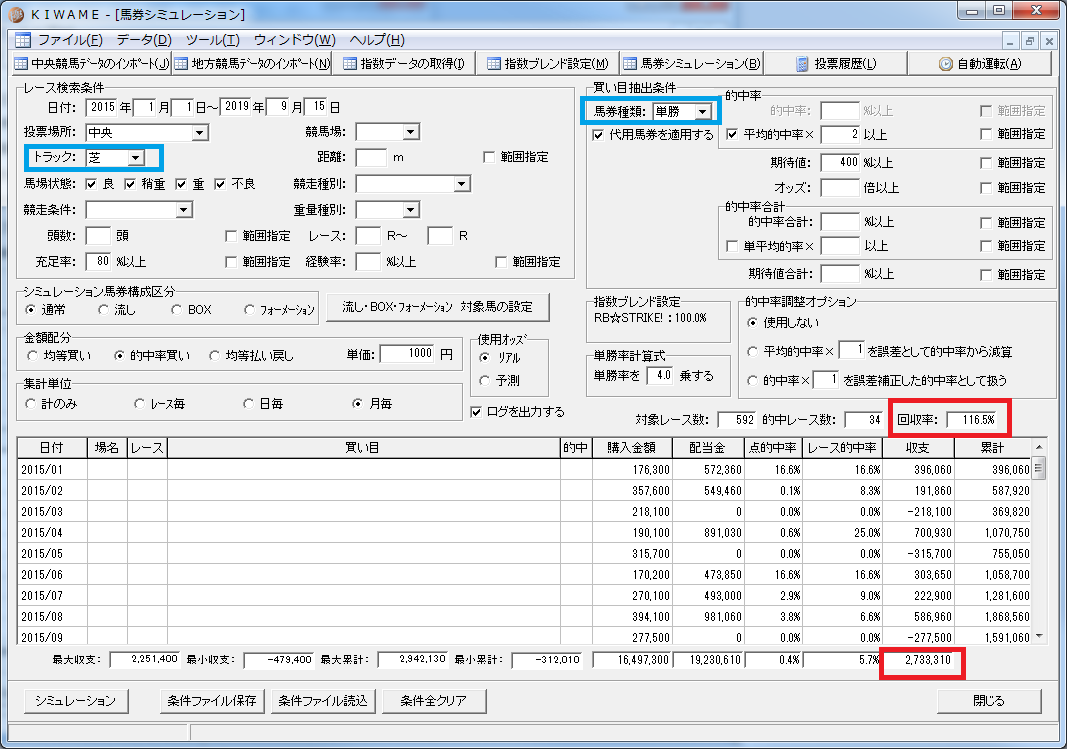The width and height of the screenshot is (1067, 749).
Task: Toggle the 単平均的中率× checkbox
Action: click(x=732, y=246)
